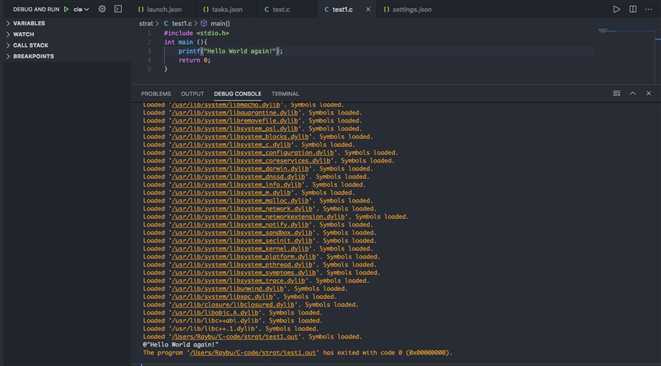Close the test1.c editor tab
This screenshot has width=661, height=366.
click(368, 9)
